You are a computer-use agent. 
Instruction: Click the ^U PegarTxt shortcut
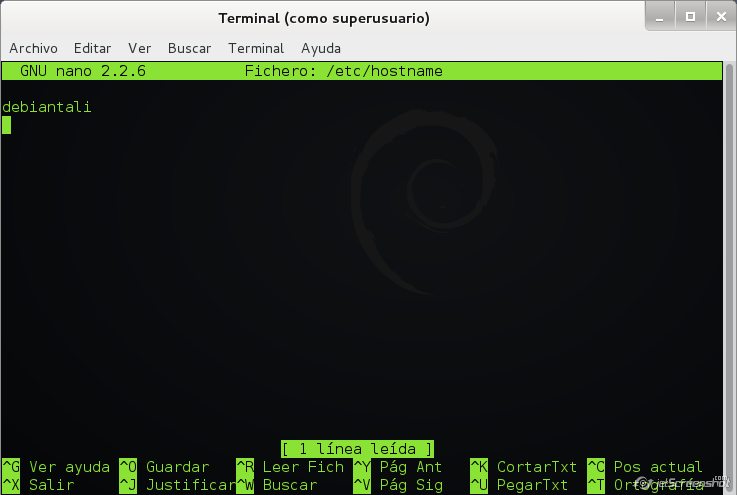pyautogui.click(x=519, y=485)
